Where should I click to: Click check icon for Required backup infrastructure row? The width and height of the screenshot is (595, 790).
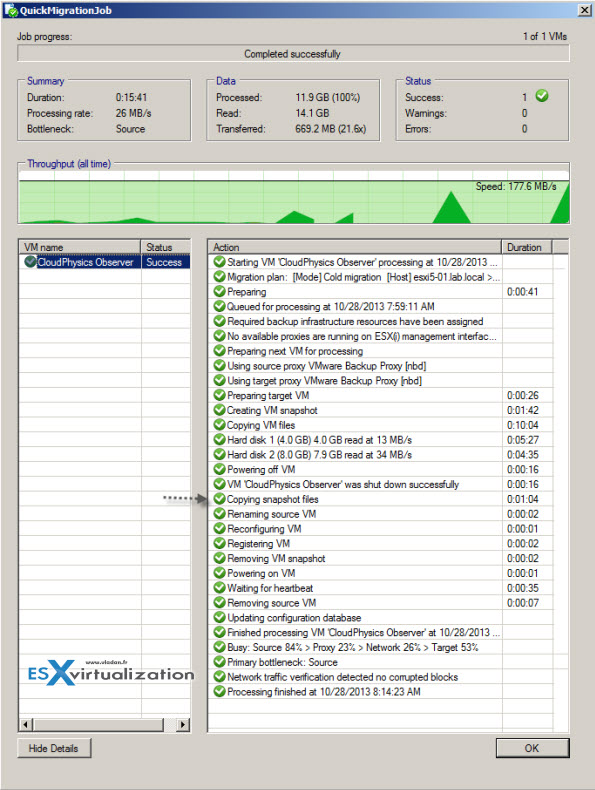[219, 321]
